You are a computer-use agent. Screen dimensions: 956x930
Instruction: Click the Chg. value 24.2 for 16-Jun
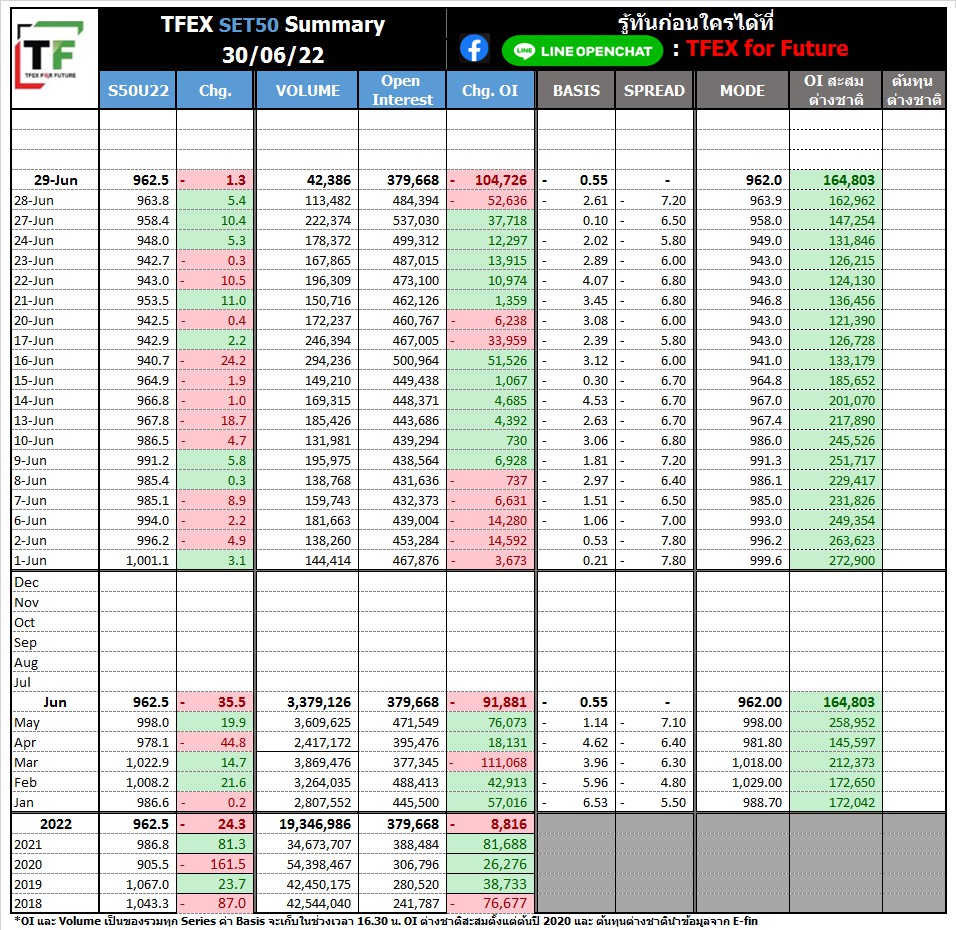(234, 360)
